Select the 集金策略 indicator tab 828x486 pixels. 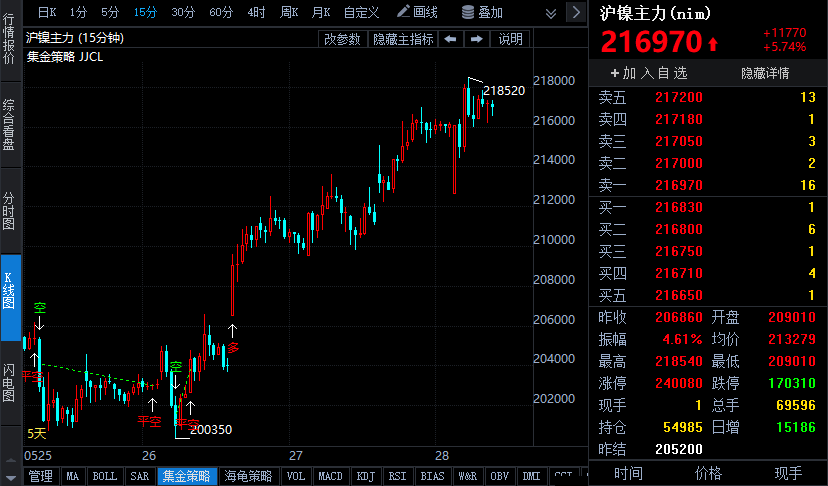[x=186, y=476]
